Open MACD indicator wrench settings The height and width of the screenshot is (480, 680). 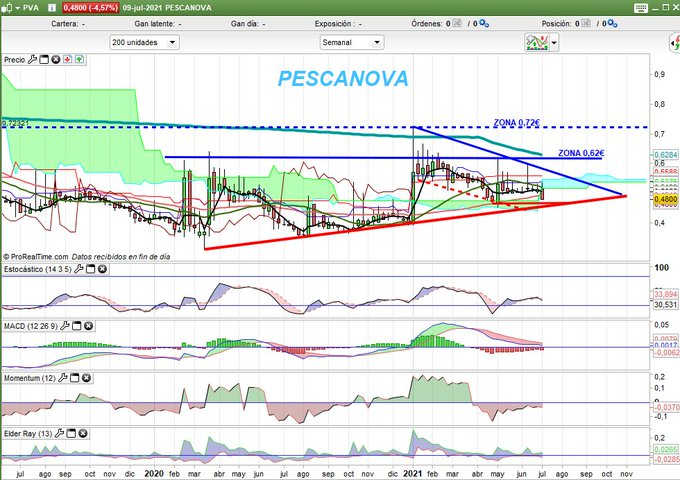[65, 326]
